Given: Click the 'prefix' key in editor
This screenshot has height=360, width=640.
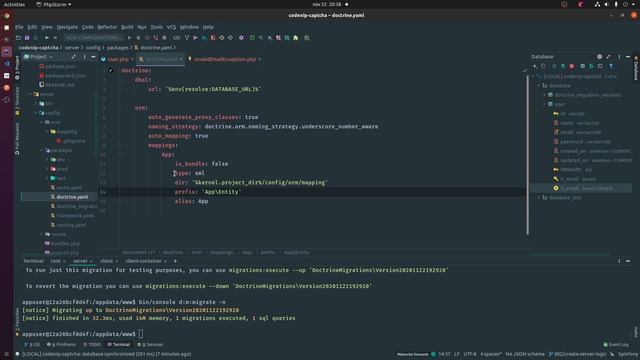Looking at the screenshot, I should [186, 192].
